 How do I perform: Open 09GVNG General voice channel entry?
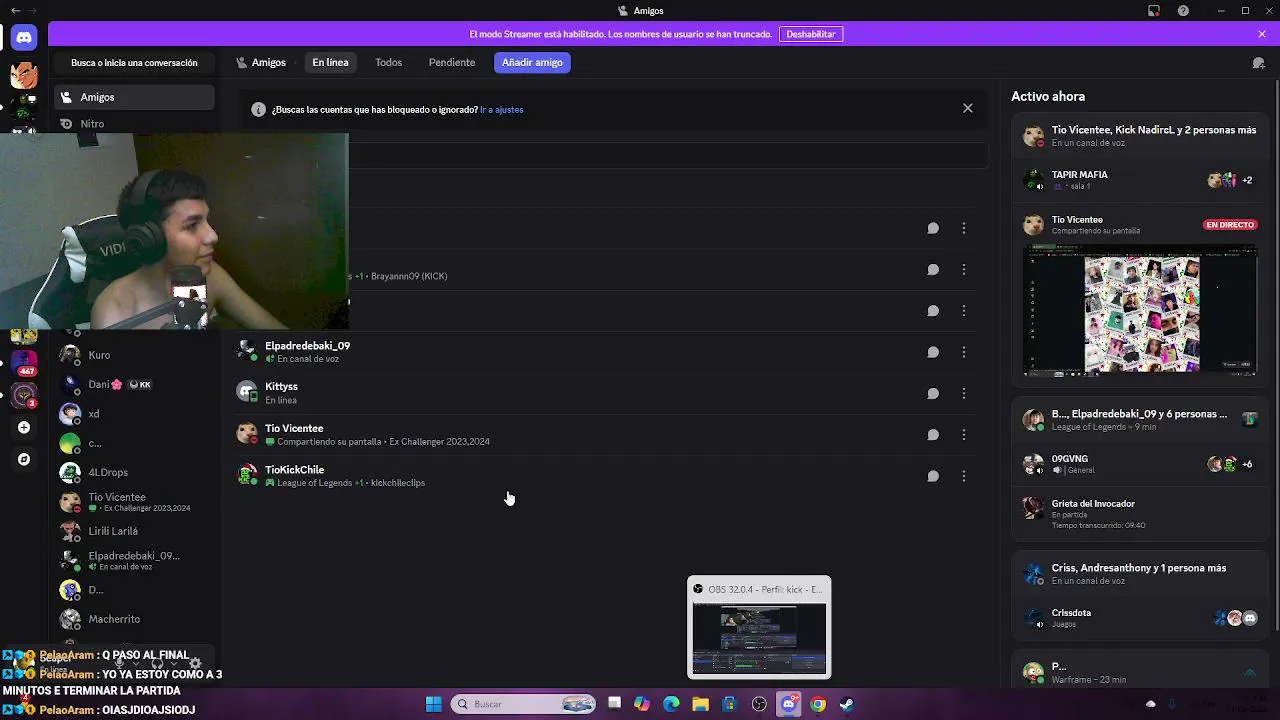click(x=1140, y=464)
